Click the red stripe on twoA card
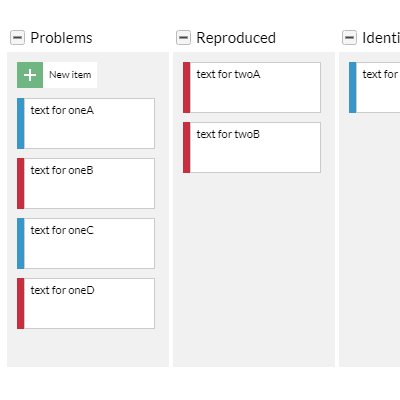This screenshot has width=400, height=400. 187,87
